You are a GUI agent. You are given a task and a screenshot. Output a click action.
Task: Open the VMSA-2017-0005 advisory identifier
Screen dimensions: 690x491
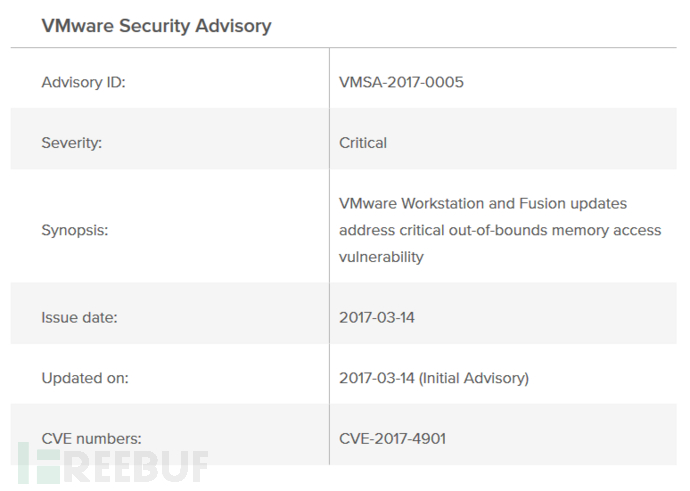tap(401, 82)
